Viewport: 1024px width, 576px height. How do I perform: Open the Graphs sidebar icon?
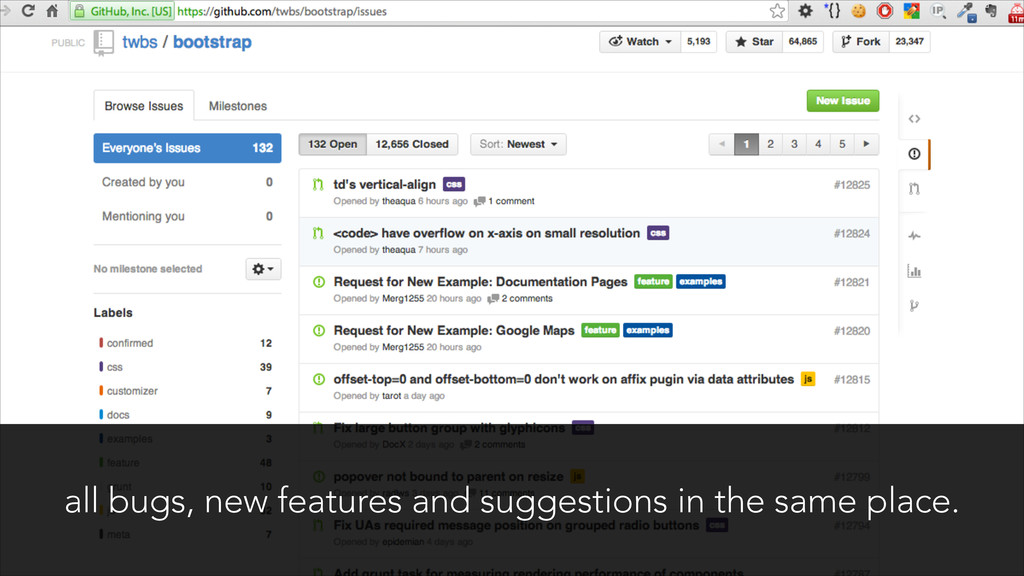(914, 271)
